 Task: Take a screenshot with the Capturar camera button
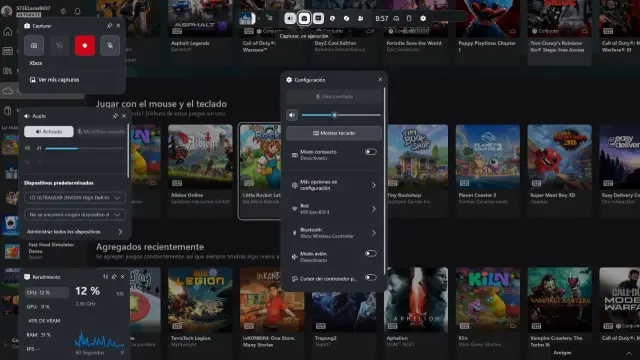tap(34, 46)
